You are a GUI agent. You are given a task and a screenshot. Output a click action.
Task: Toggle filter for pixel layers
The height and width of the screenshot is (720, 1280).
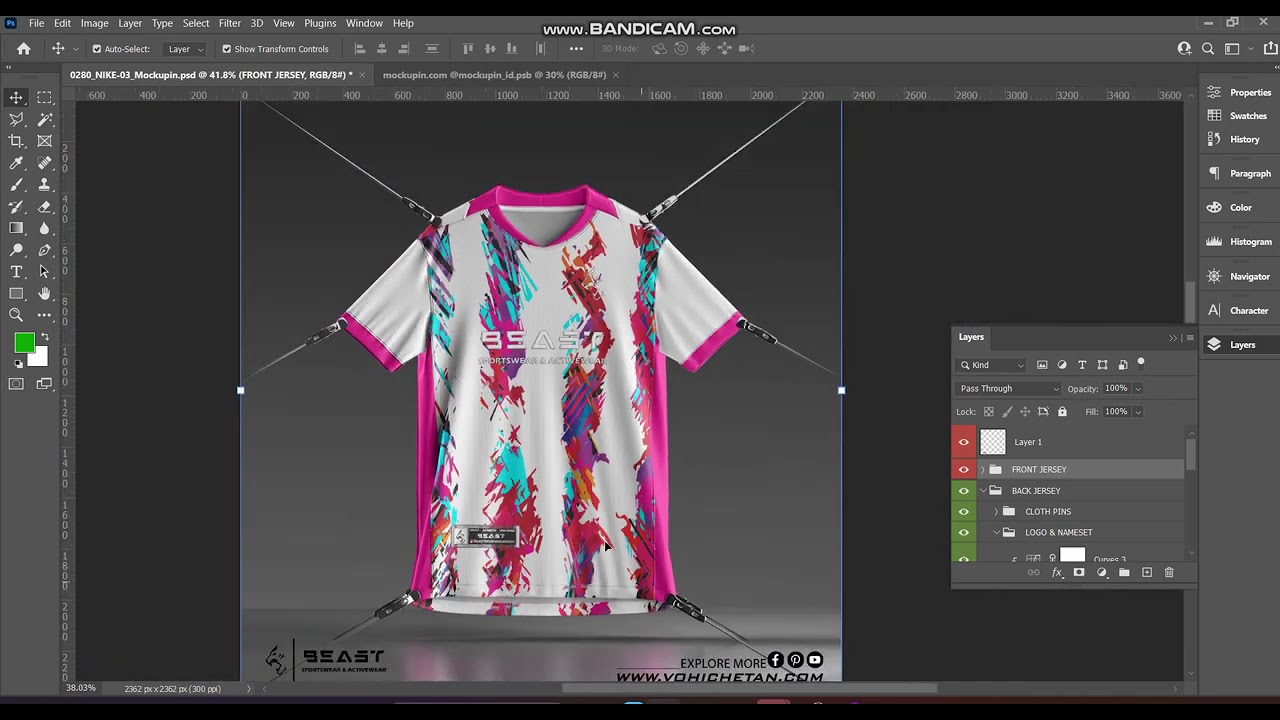coord(1042,365)
